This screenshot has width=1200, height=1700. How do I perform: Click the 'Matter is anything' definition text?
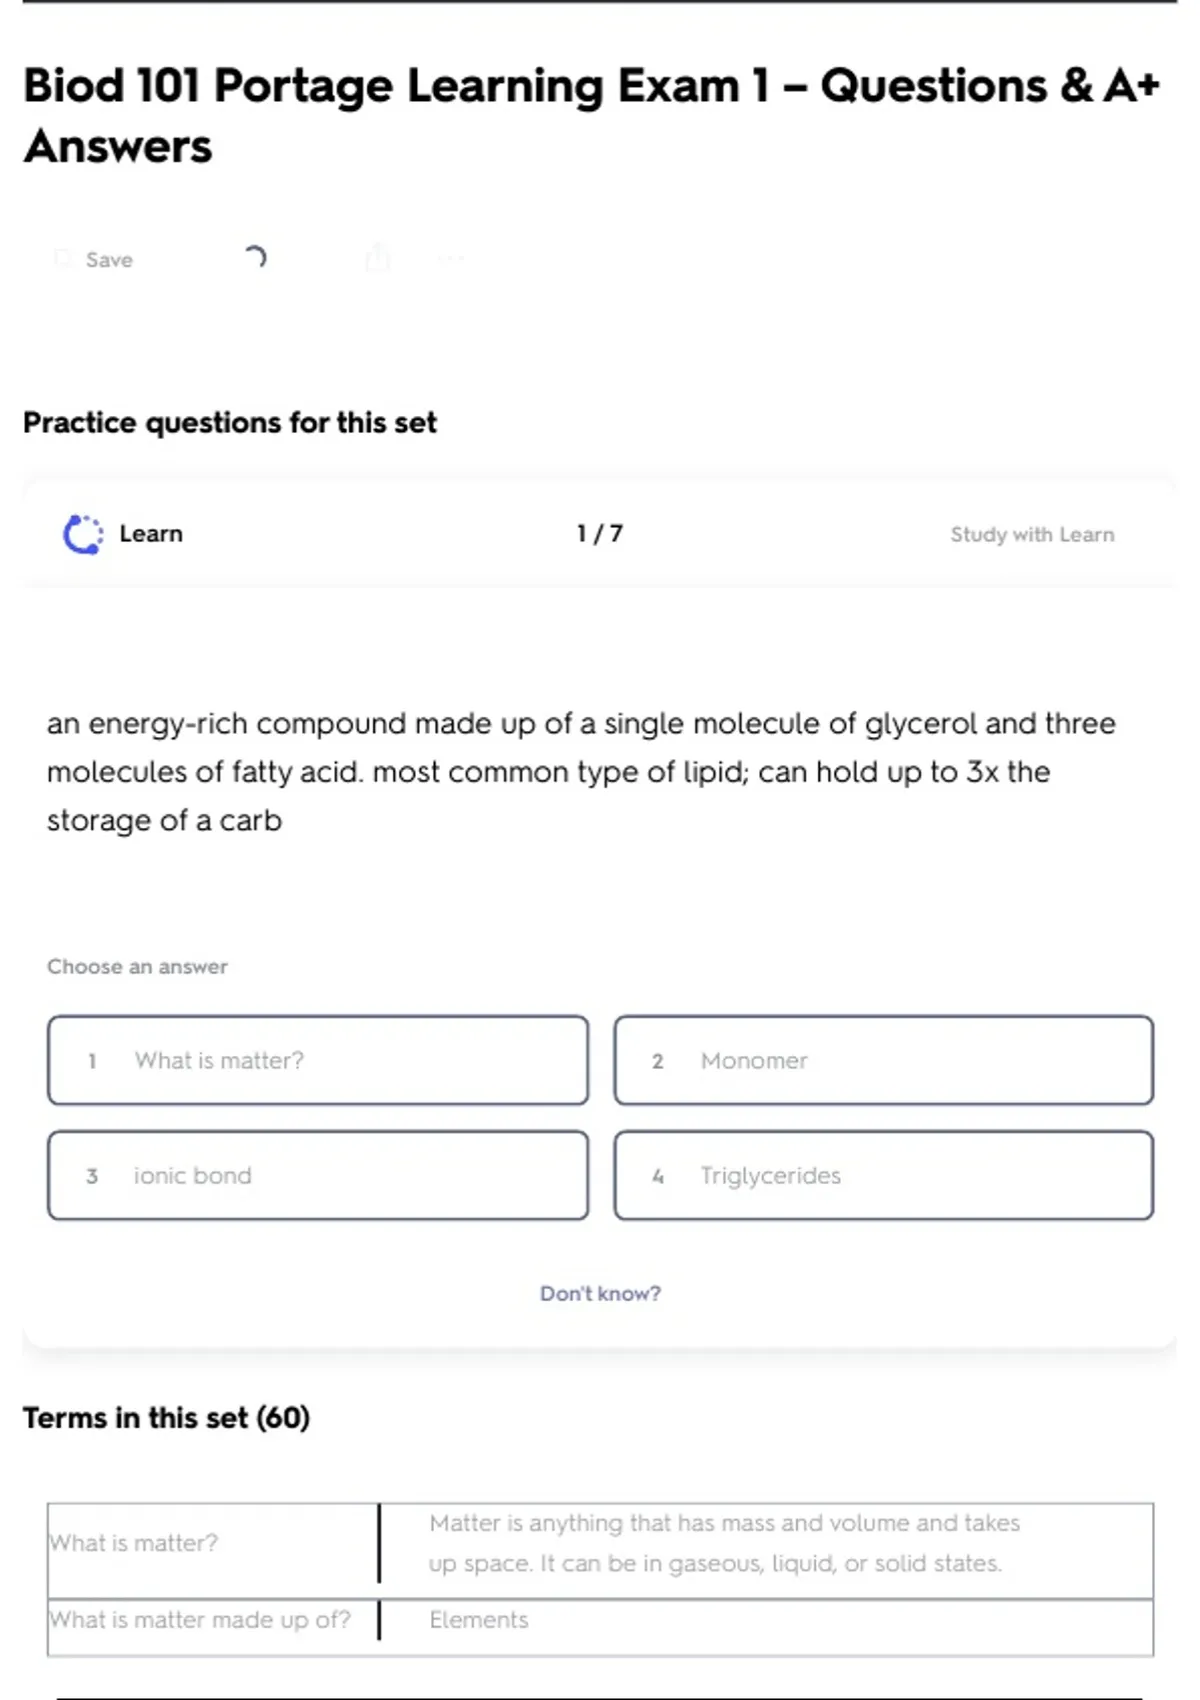pyautogui.click(x=724, y=1543)
